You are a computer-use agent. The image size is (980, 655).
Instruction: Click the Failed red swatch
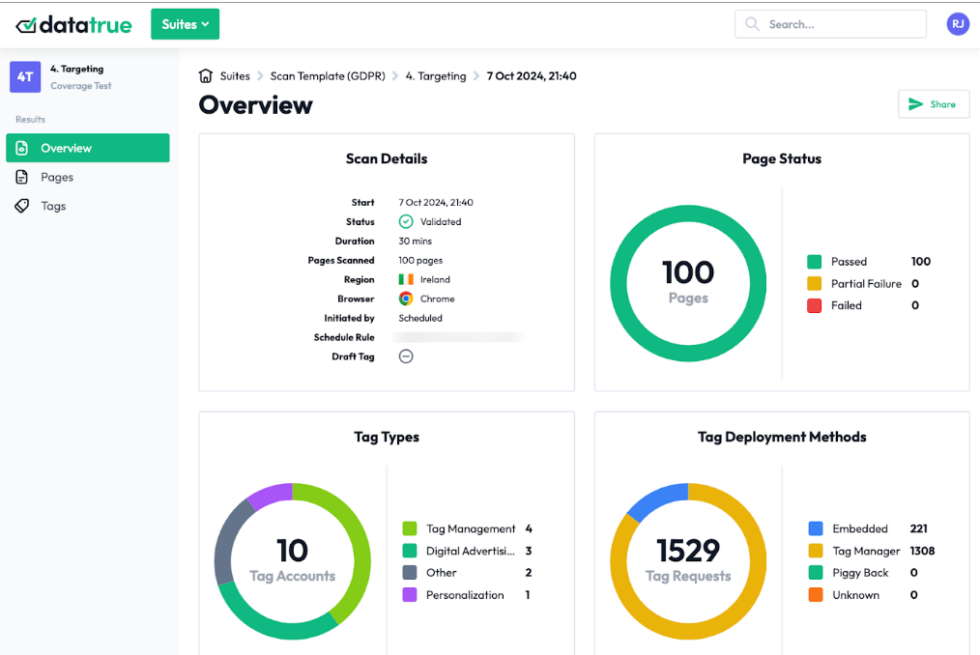coord(814,306)
